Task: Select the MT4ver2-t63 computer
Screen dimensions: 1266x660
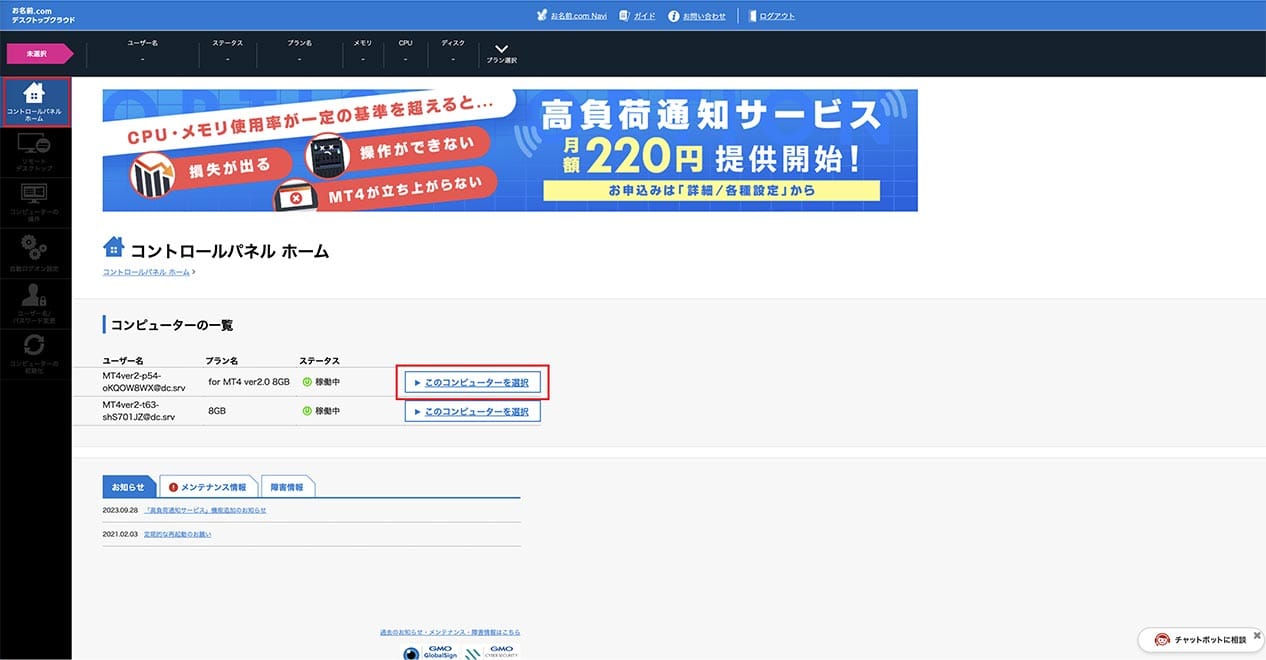Action: tap(473, 411)
